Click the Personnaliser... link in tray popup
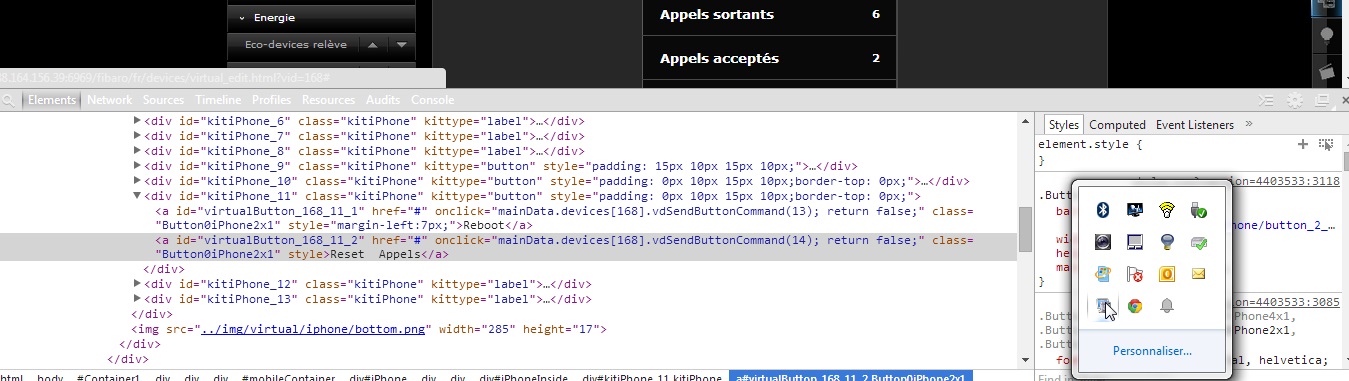This screenshot has height=381, width=1349. pos(1151,351)
